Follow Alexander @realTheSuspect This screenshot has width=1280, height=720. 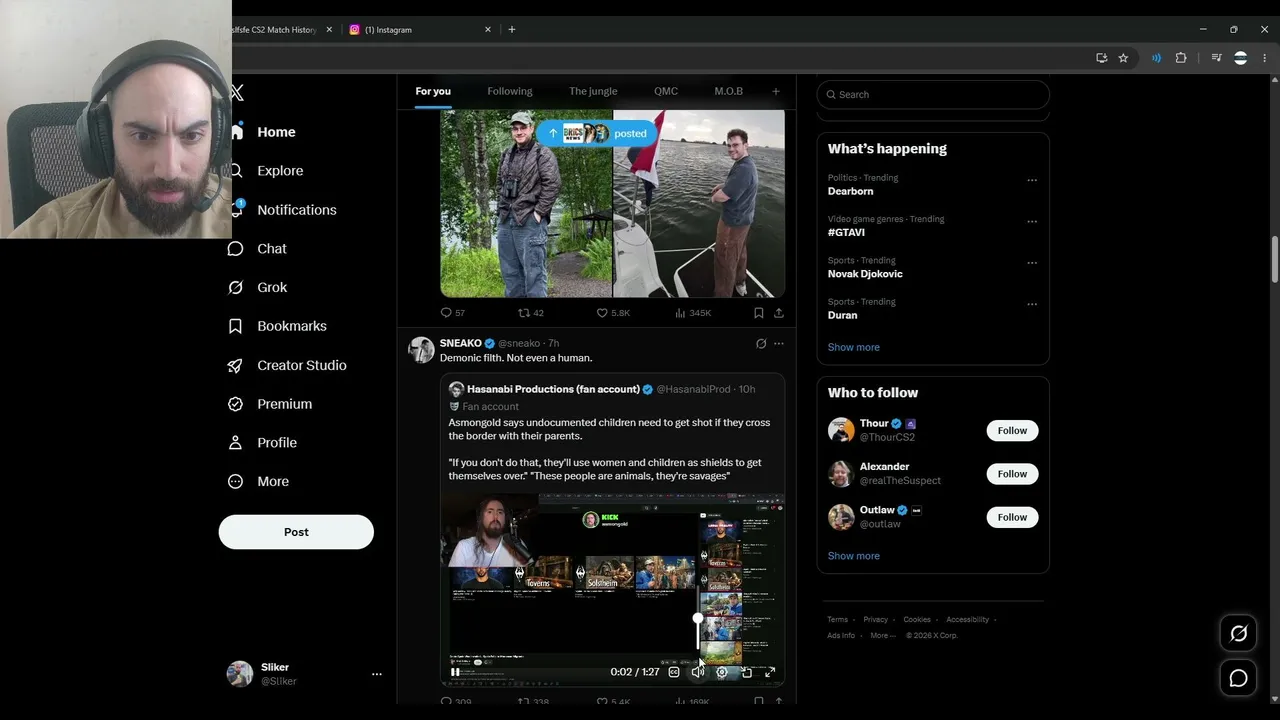[1012, 473]
